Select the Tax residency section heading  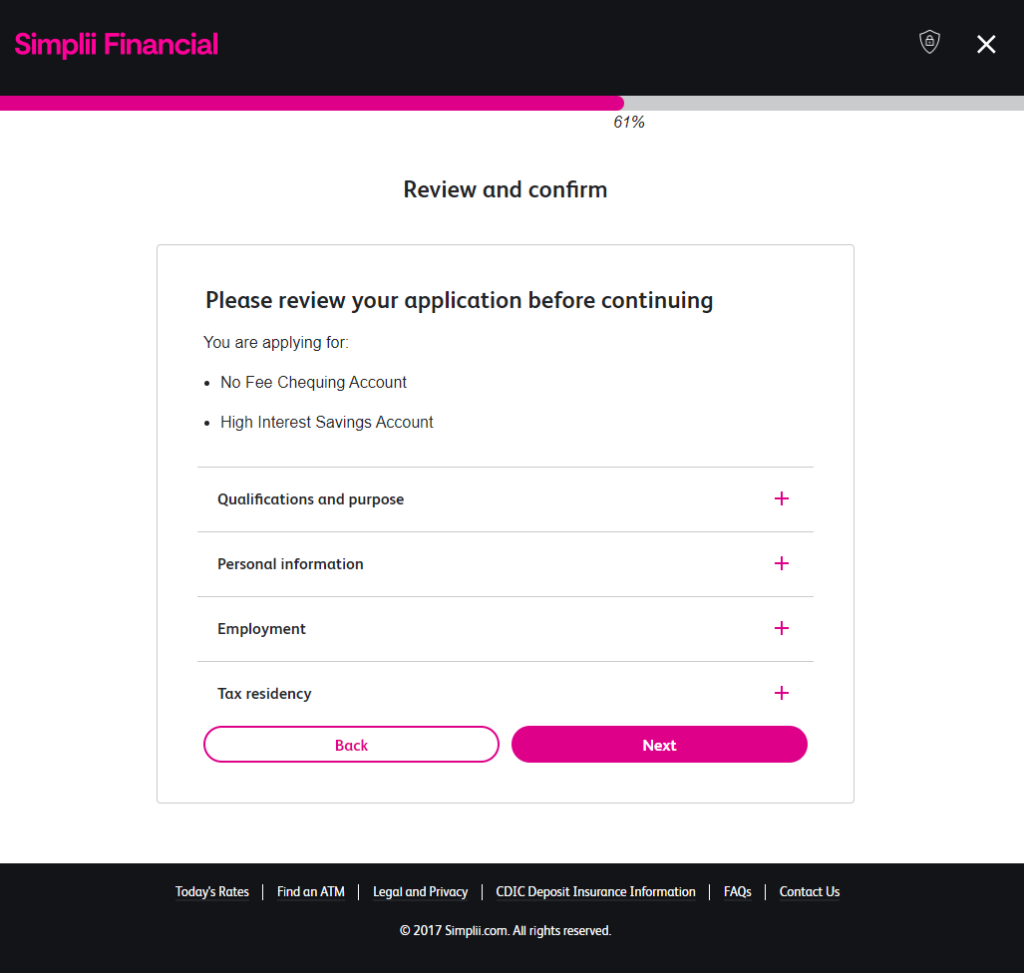coord(264,694)
